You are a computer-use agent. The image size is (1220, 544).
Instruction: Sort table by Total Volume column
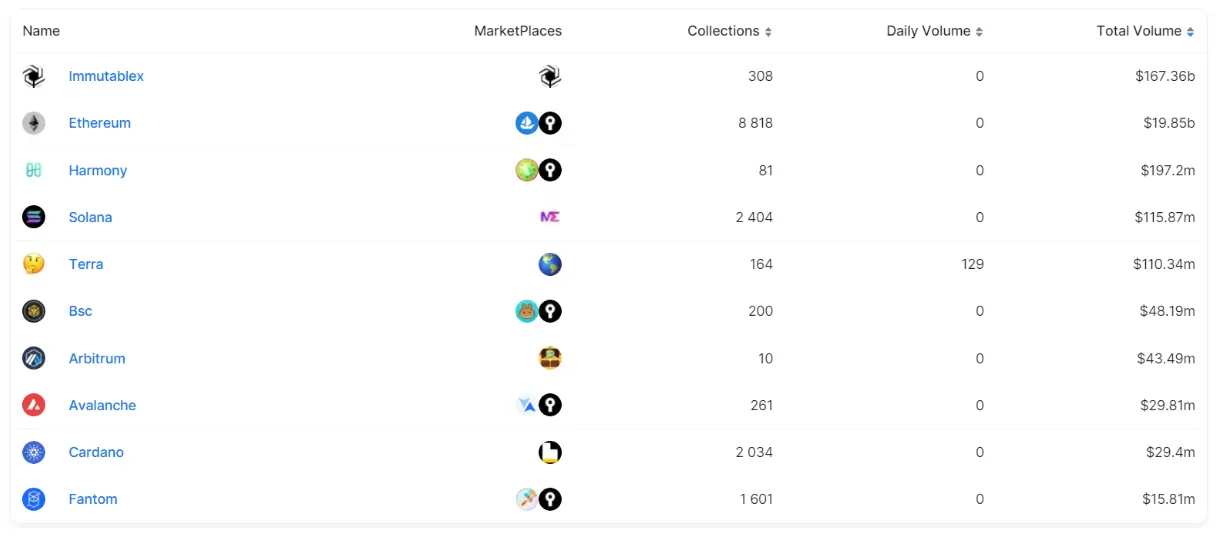(x=1145, y=31)
